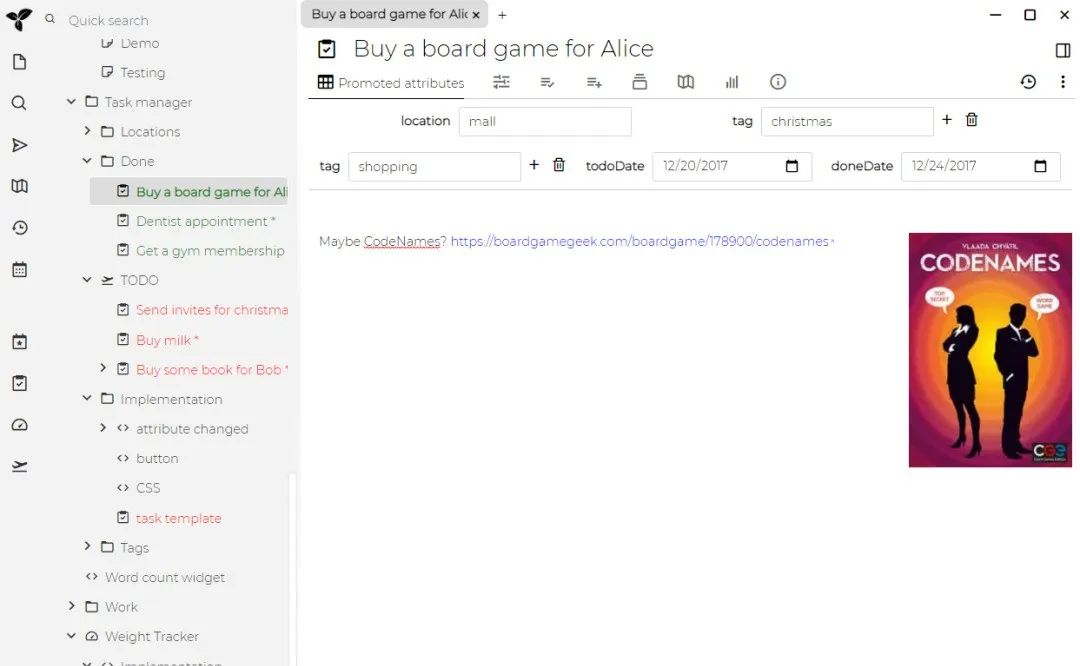Screen dimensions: 1080x666
Task: Expand the Locations folder
Action: (x=87, y=131)
